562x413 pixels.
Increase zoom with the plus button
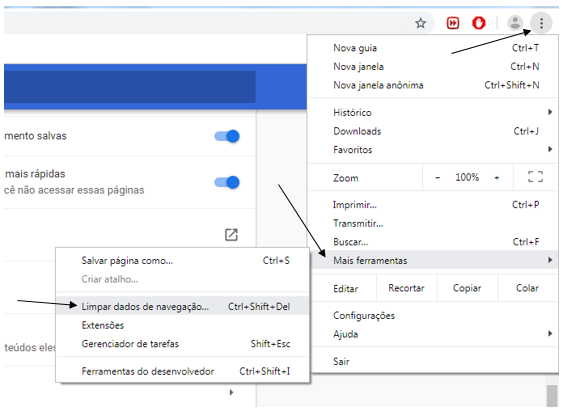click(497, 177)
